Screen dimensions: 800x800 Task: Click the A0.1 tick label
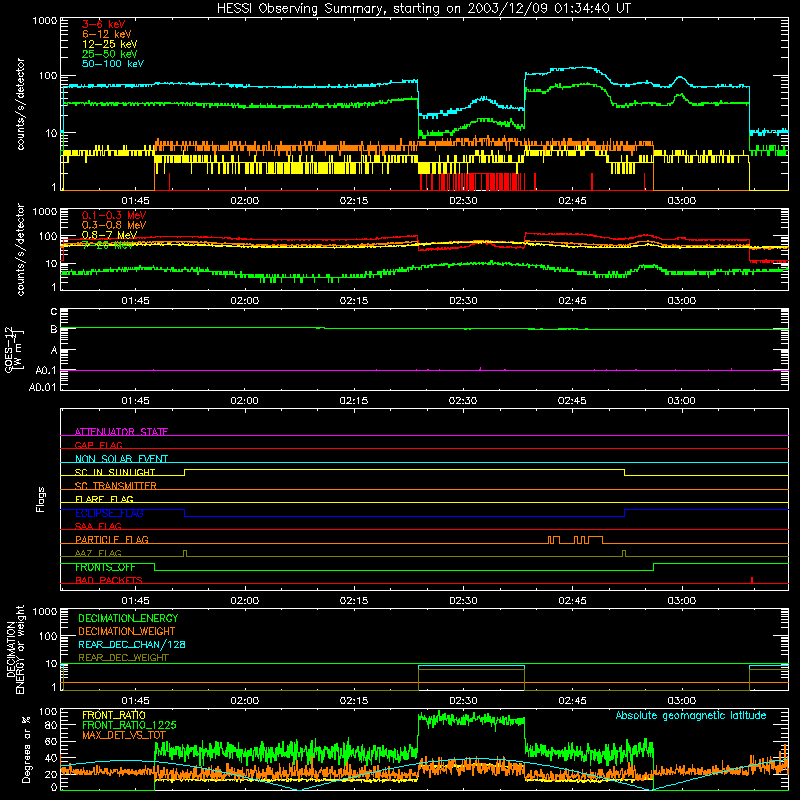pyautogui.click(x=46, y=371)
